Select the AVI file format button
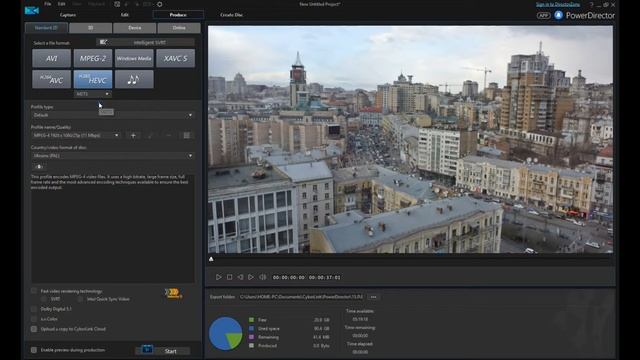 (x=51, y=58)
